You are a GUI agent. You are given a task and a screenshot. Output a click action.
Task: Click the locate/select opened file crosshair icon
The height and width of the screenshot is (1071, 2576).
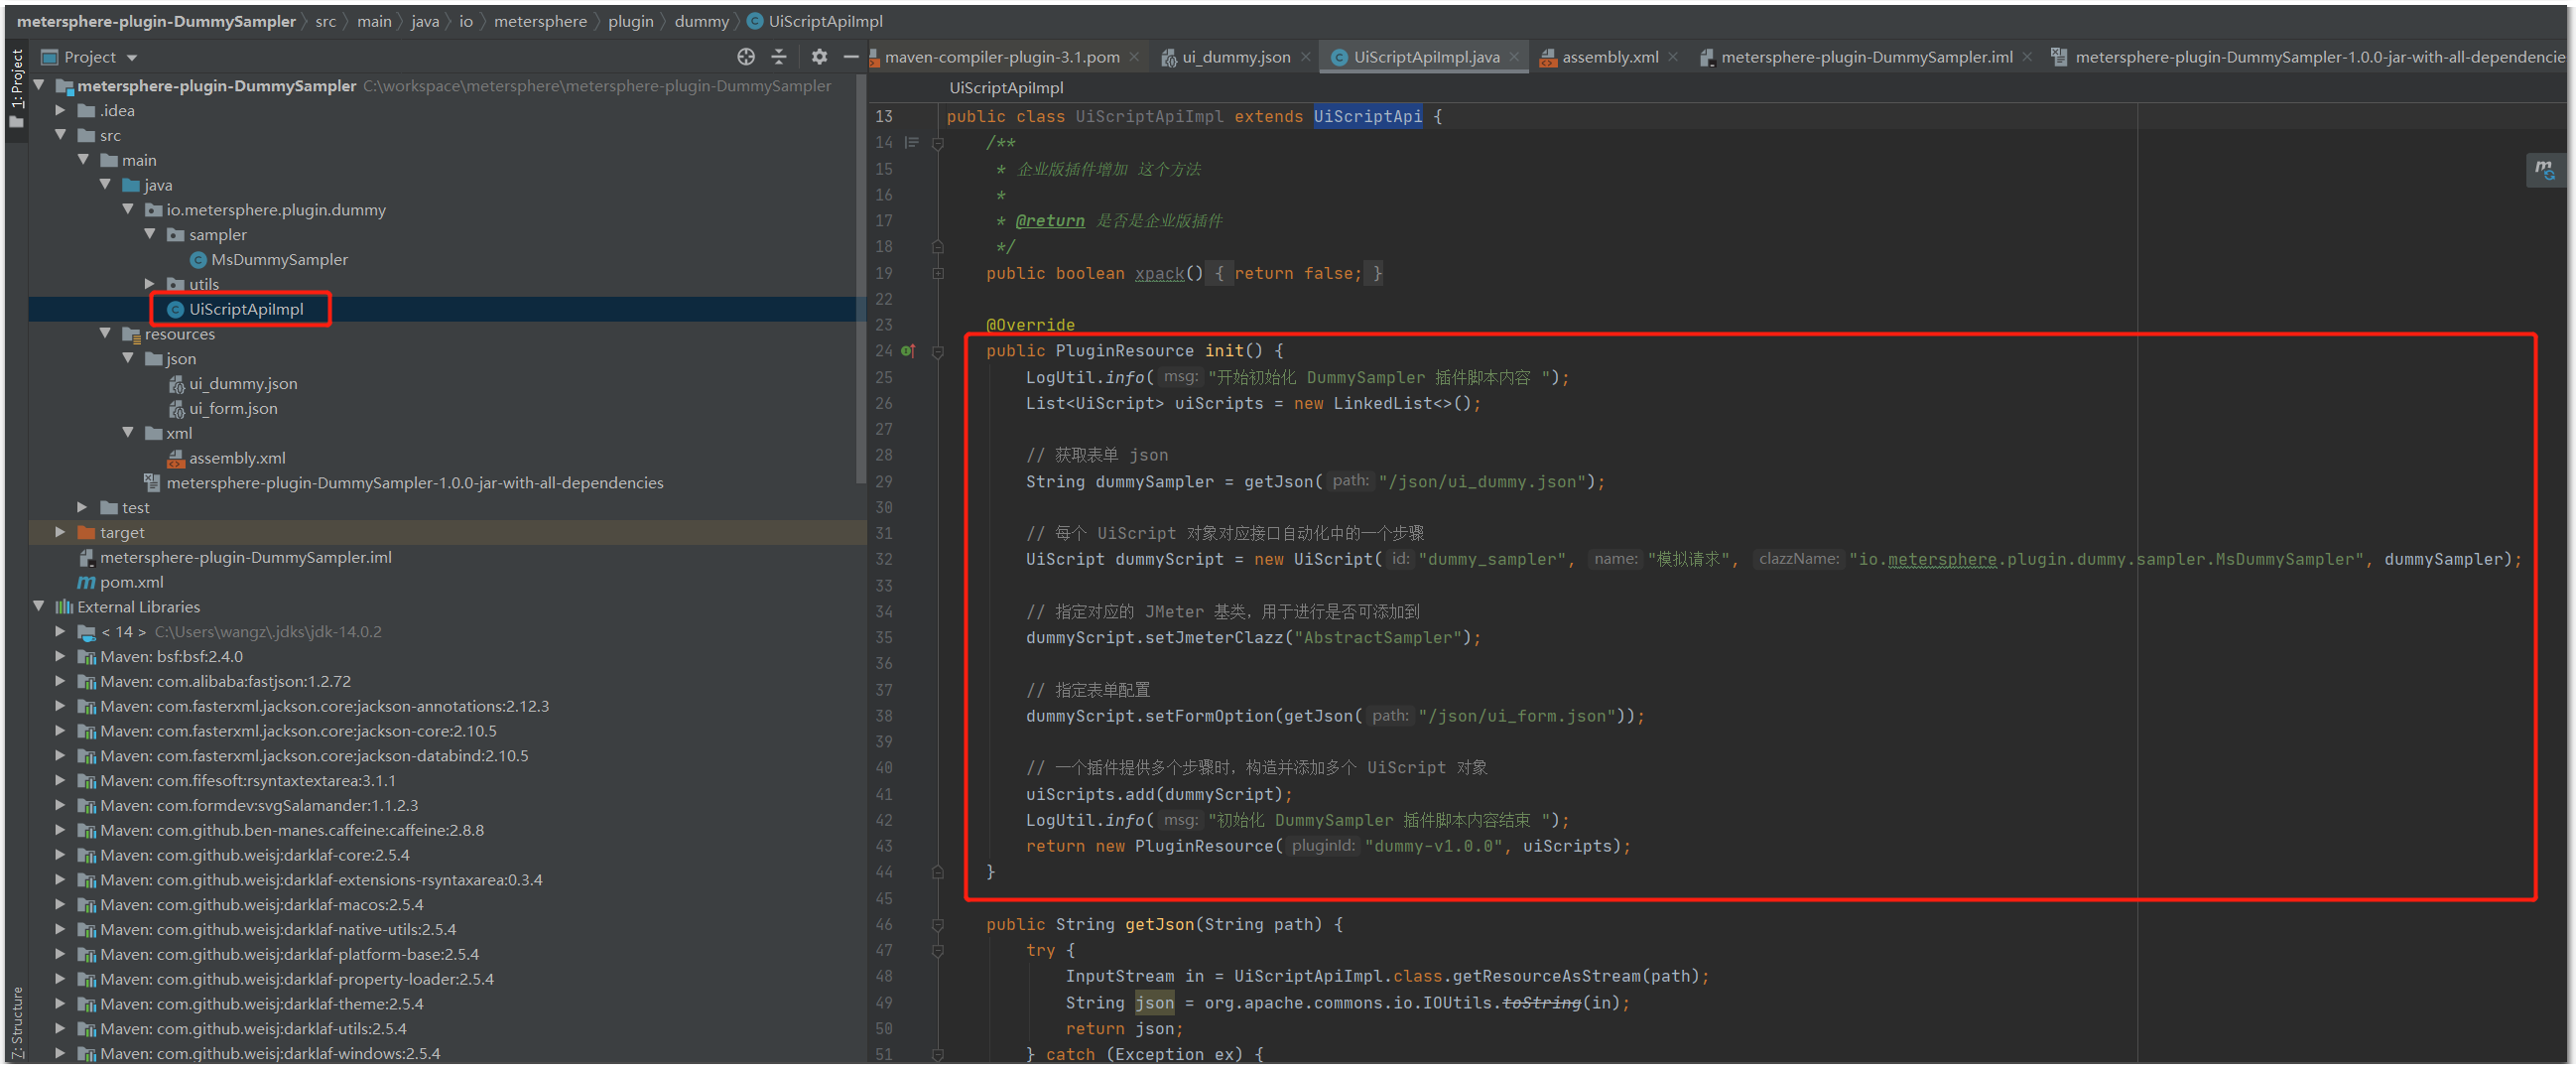coord(745,57)
